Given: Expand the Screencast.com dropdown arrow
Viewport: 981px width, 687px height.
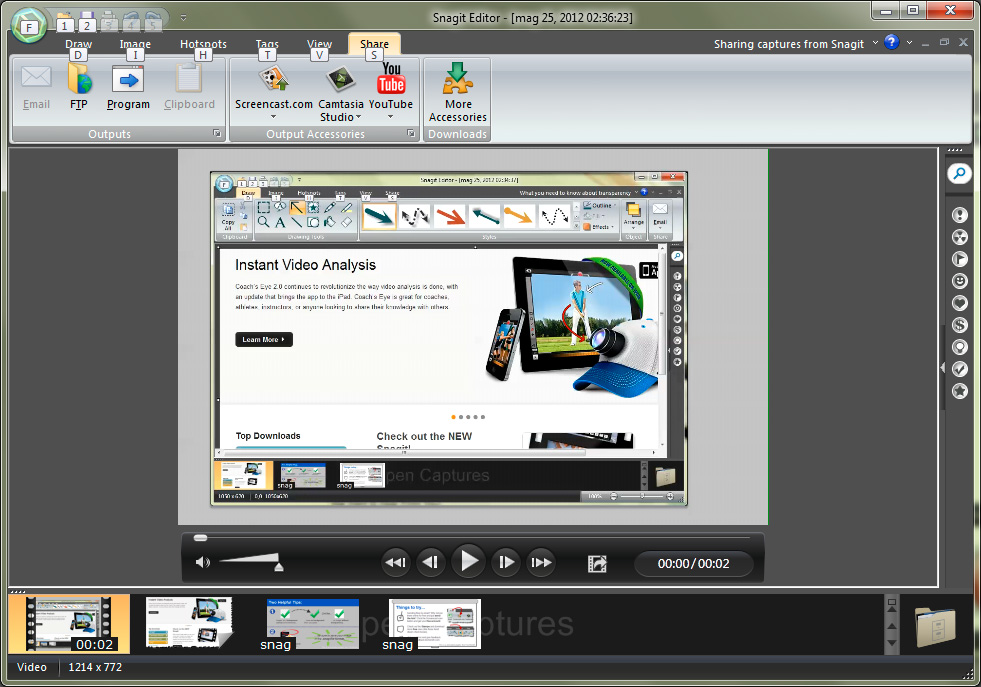Looking at the screenshot, I should (273, 117).
